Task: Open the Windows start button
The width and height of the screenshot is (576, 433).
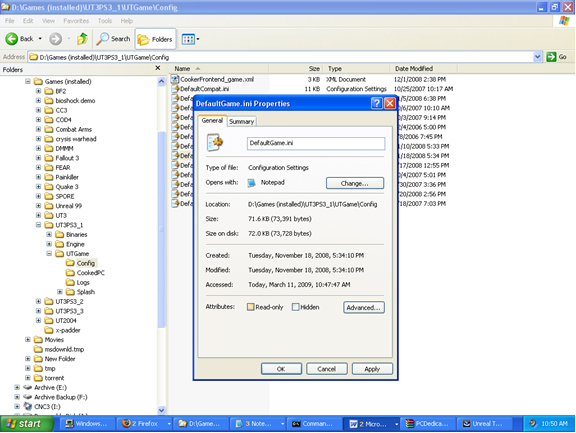Action: 27,423
